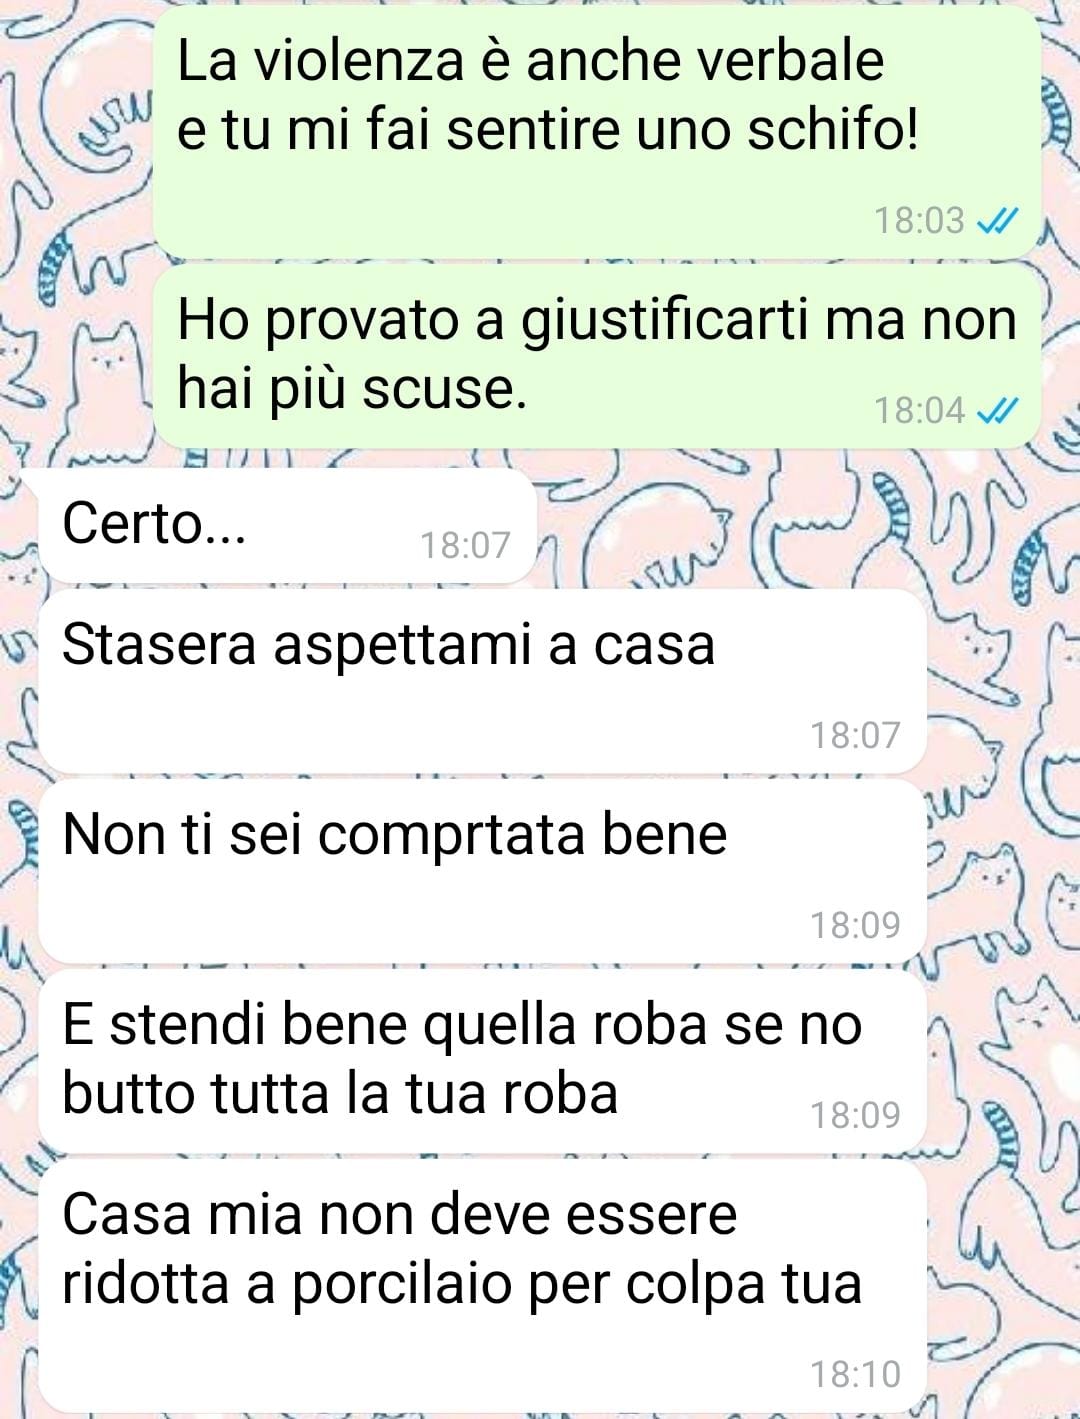Select the 'La violenza è anche verbale' message
The height and width of the screenshot is (1419, 1080).
pyautogui.click(x=597, y=132)
